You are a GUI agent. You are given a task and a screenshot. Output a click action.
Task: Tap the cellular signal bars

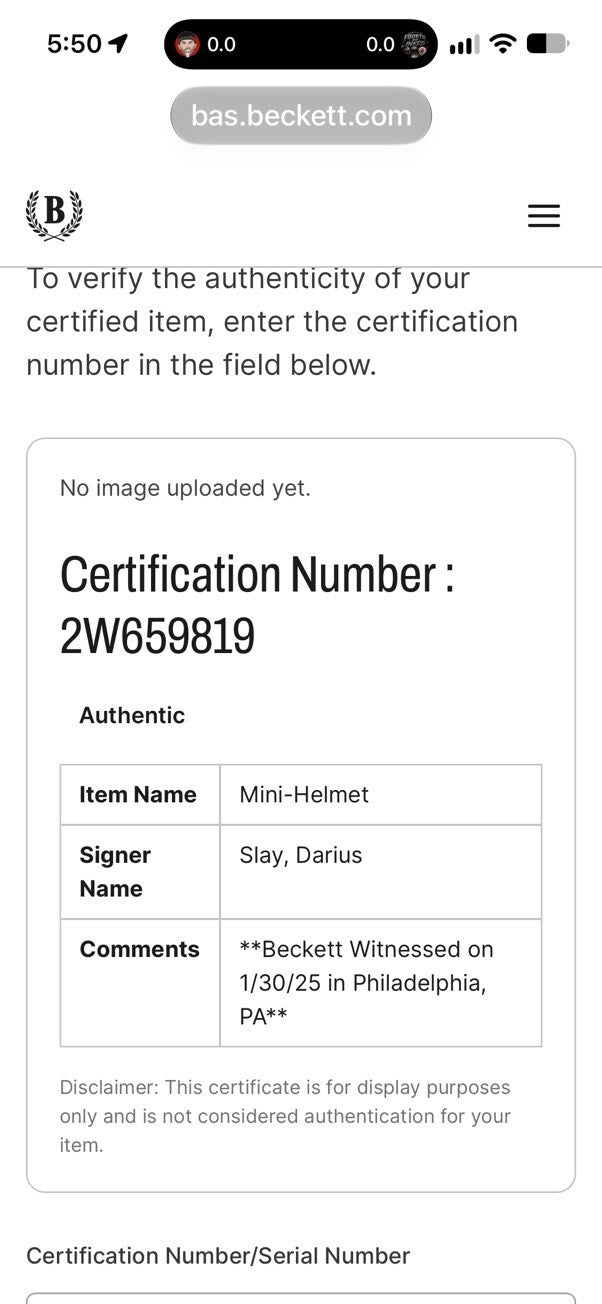[x=464, y=44]
